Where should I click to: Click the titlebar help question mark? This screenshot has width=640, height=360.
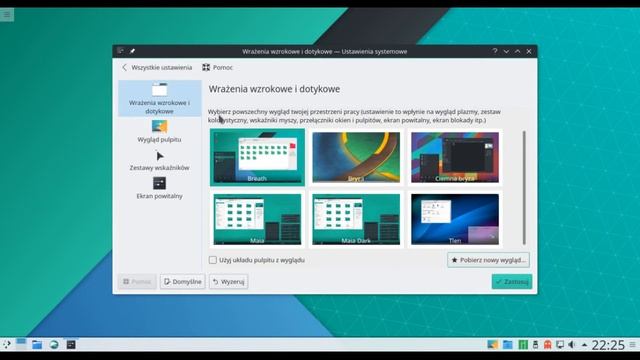point(495,51)
